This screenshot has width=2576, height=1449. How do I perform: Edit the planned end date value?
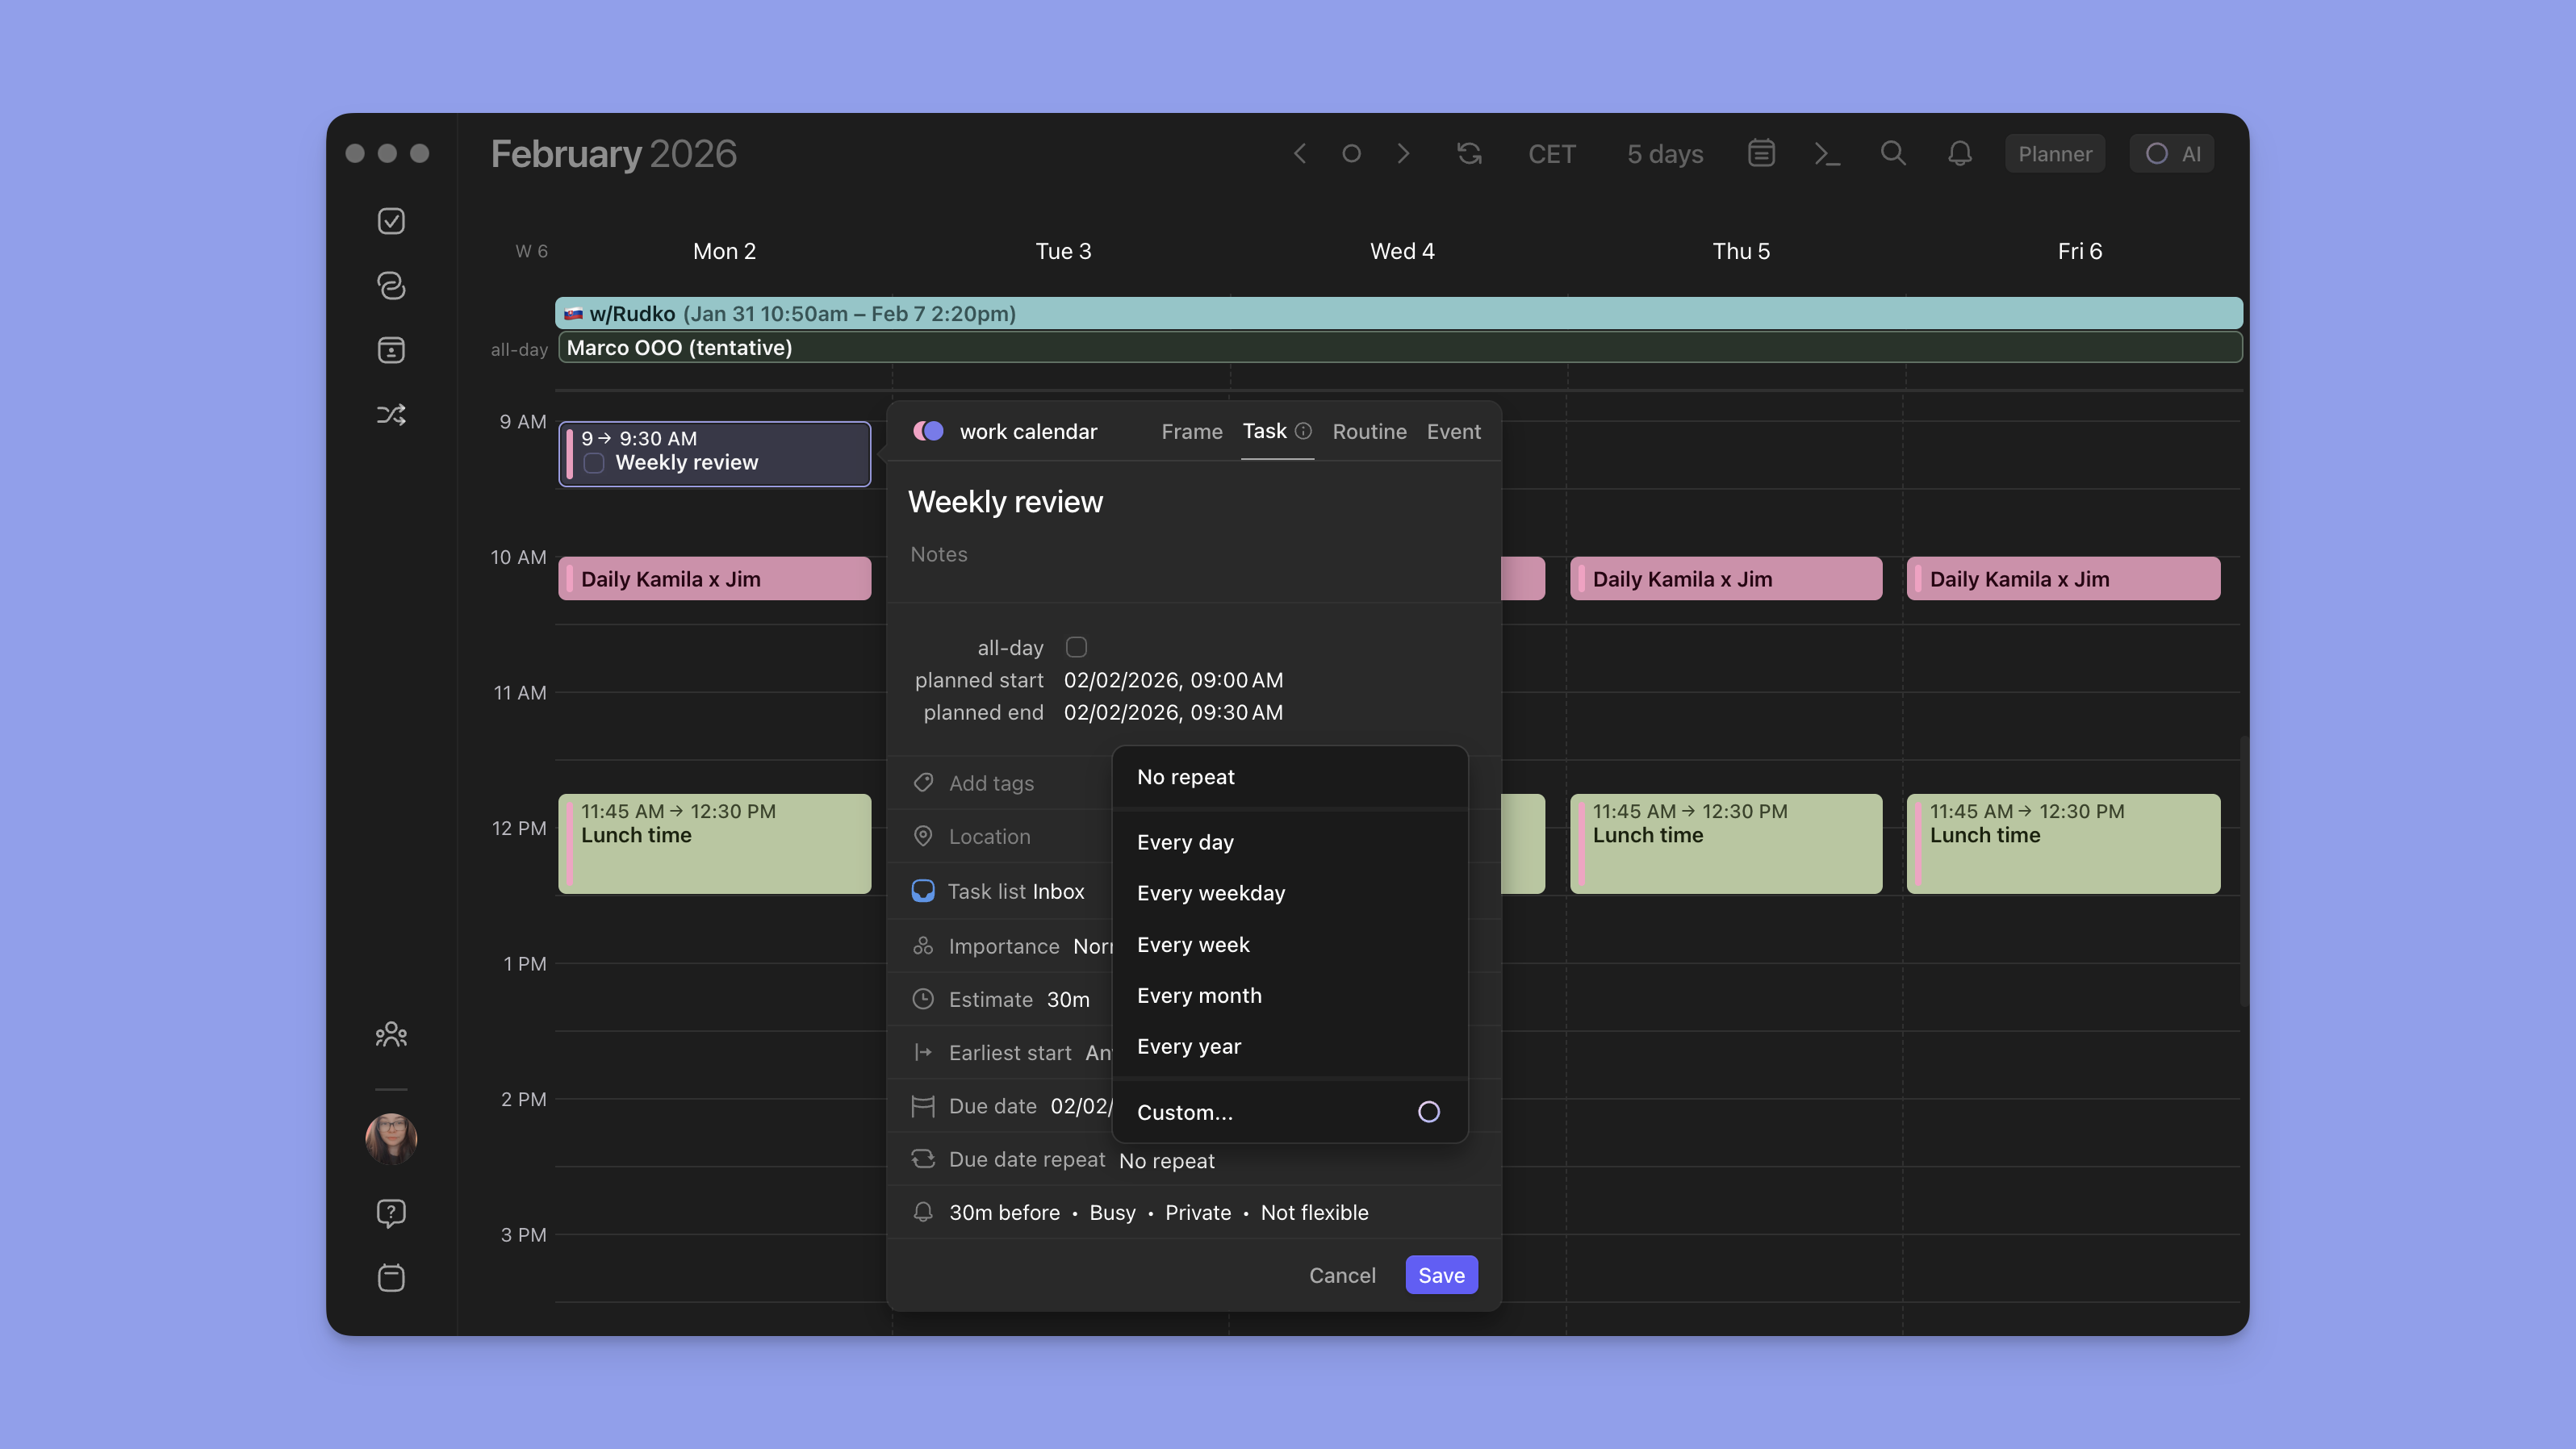[x=1173, y=712]
